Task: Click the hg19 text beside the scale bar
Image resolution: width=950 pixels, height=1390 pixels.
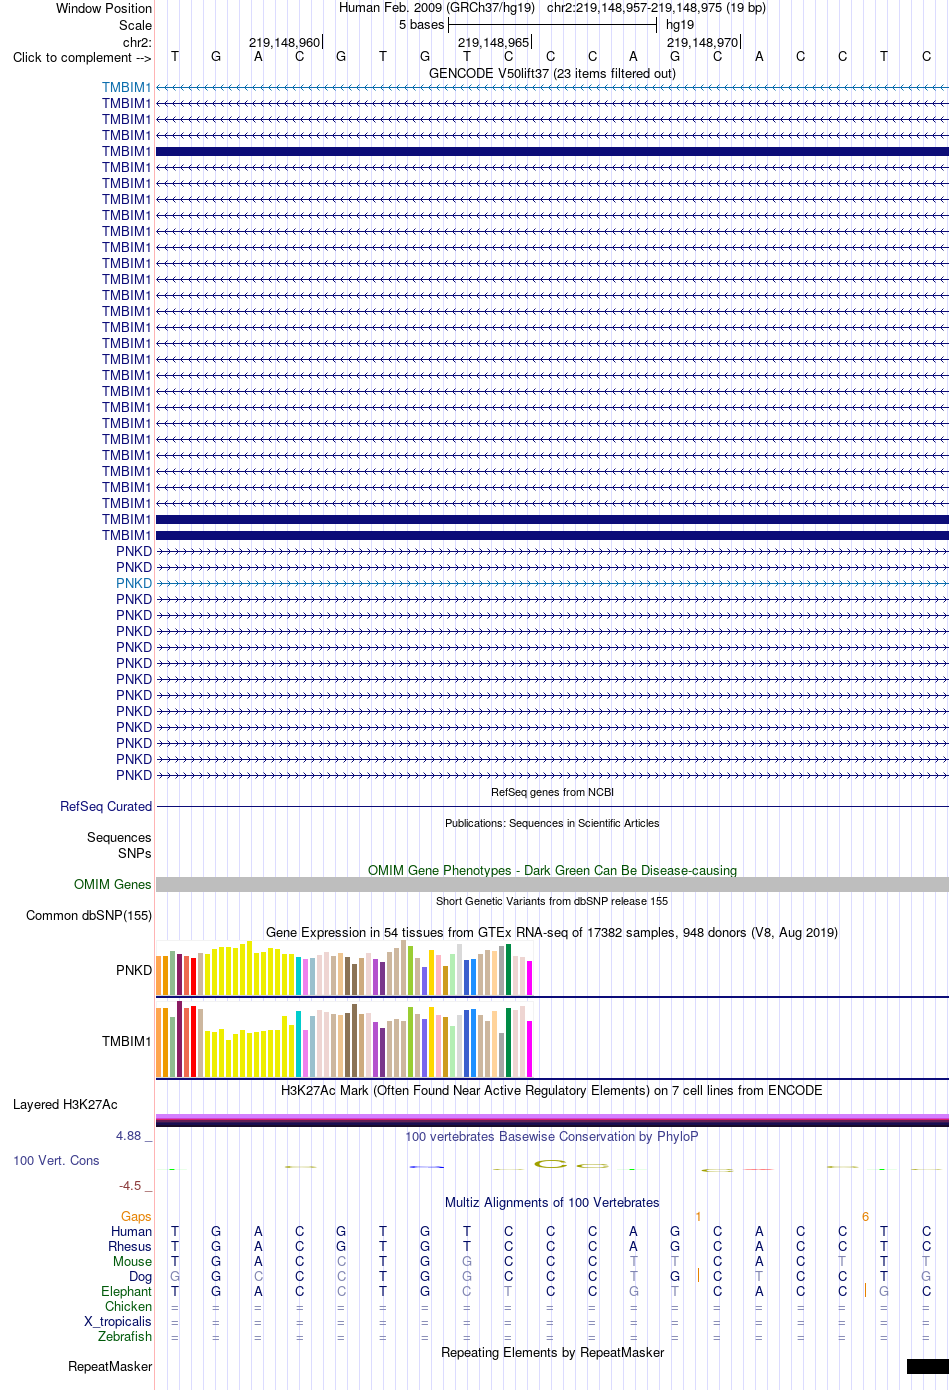Action: tap(680, 25)
